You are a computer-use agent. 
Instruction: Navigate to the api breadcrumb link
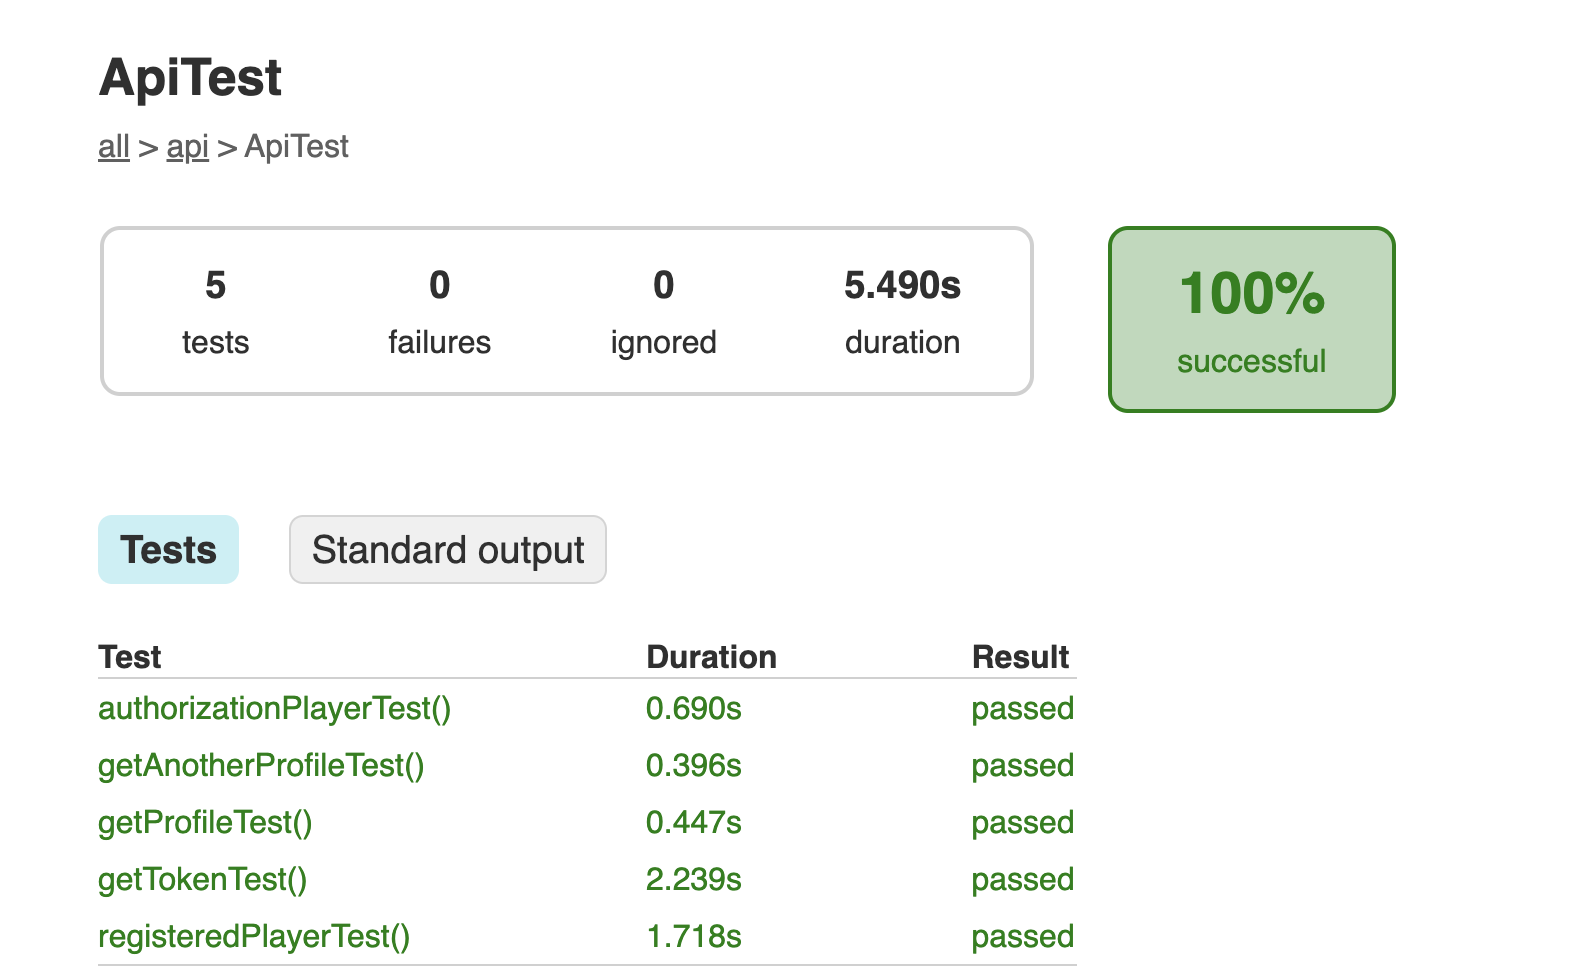pyautogui.click(x=187, y=146)
